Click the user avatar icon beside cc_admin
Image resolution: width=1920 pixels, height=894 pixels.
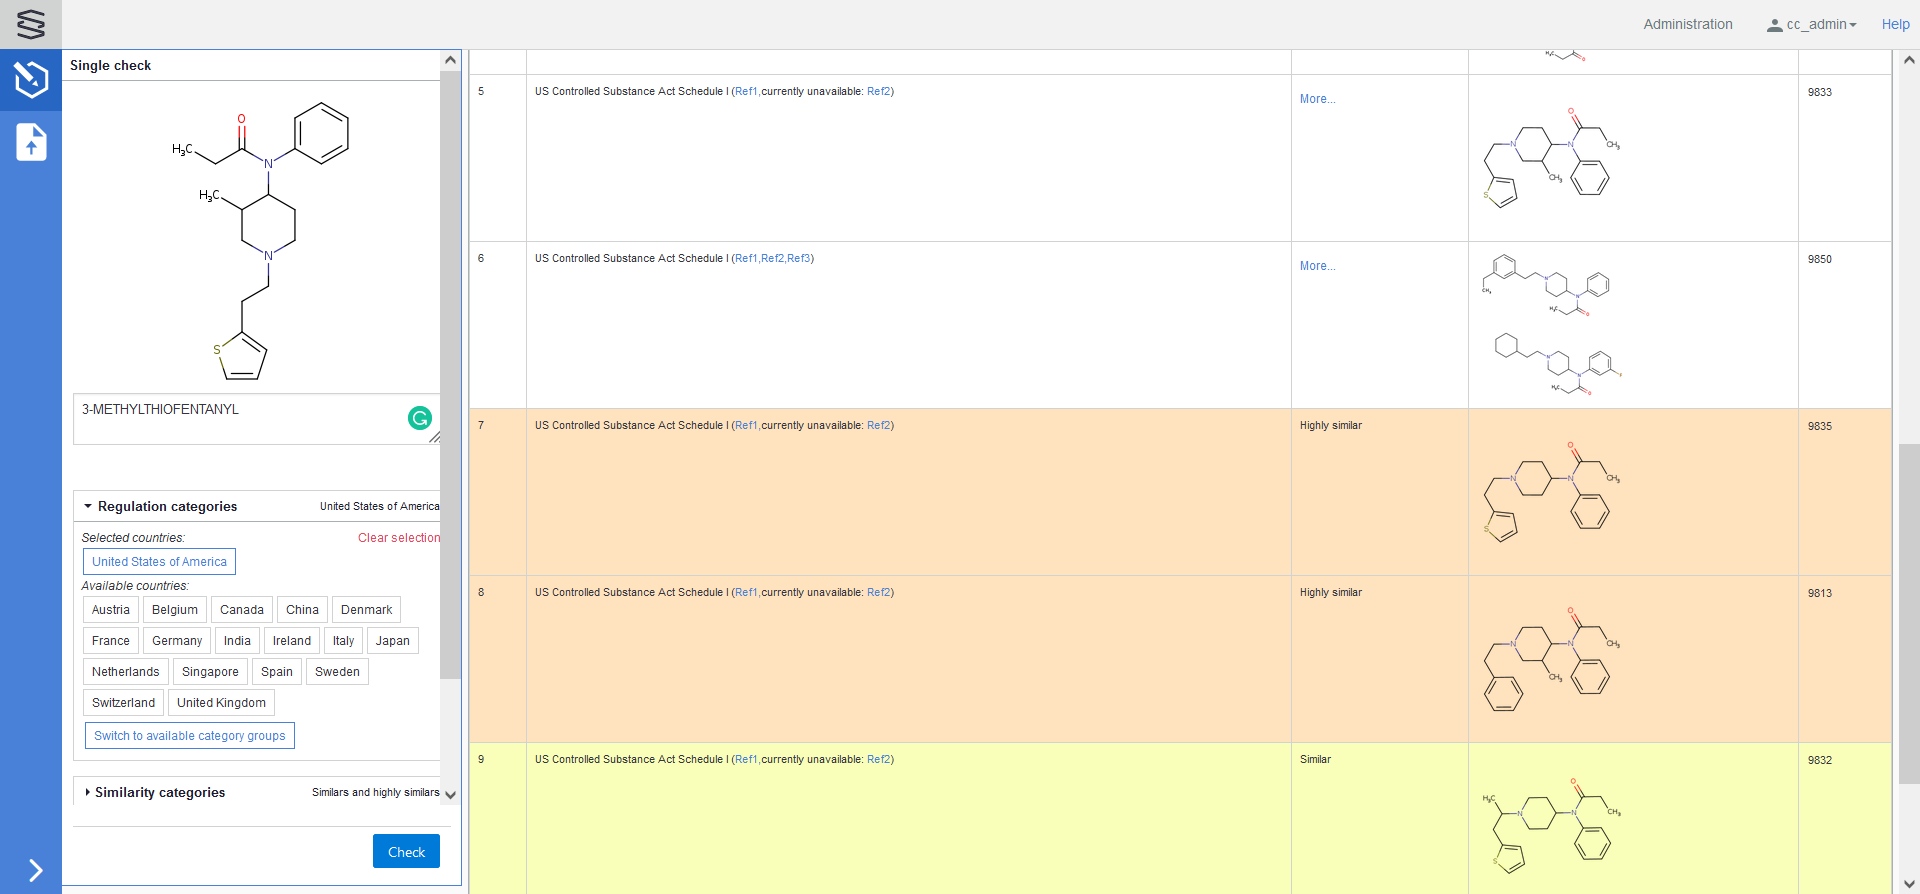click(1774, 25)
